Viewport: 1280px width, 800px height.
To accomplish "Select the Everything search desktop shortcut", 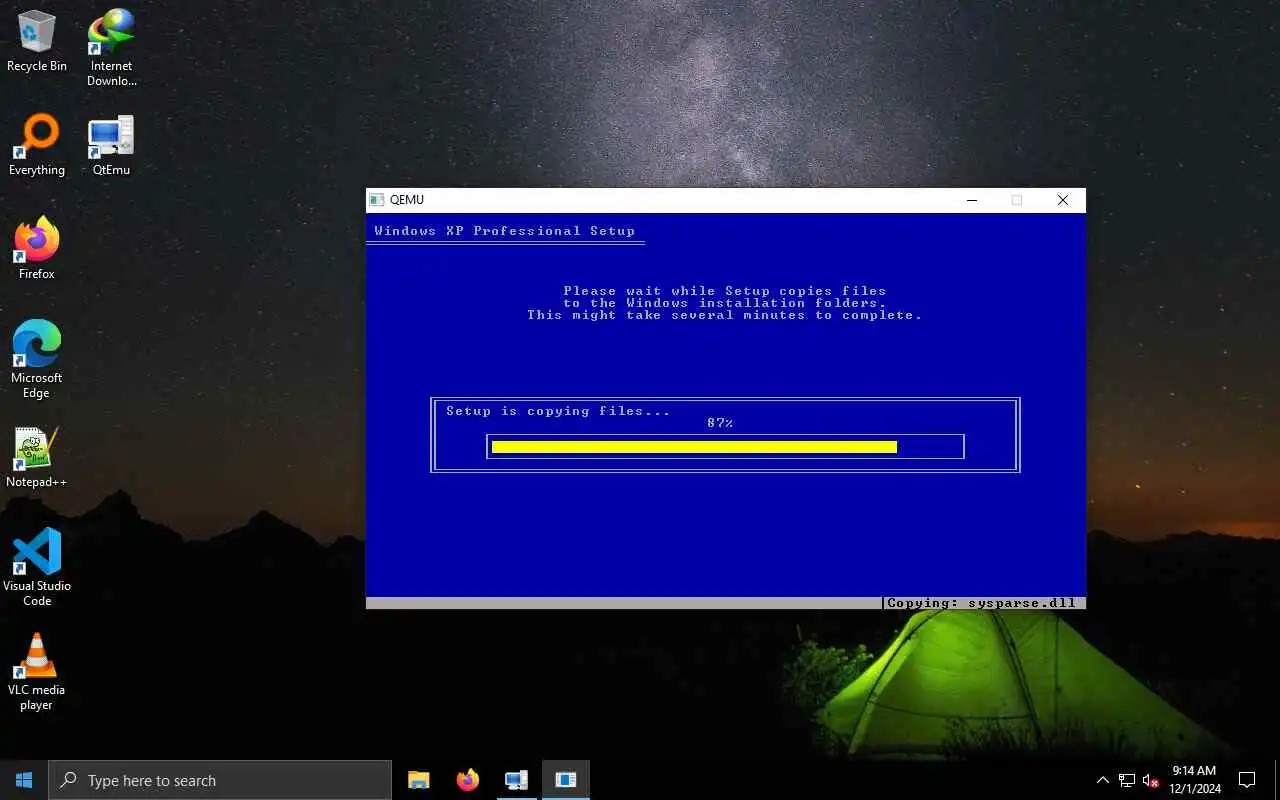I will point(37,146).
